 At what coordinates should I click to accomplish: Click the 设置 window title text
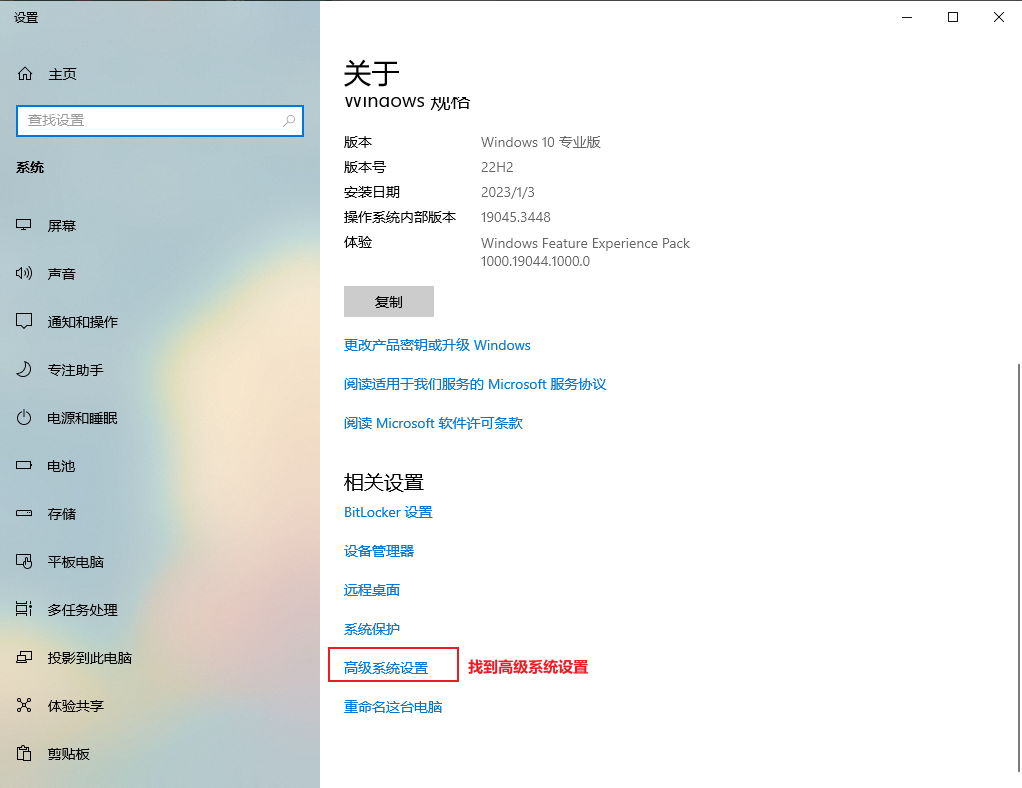click(x=26, y=18)
